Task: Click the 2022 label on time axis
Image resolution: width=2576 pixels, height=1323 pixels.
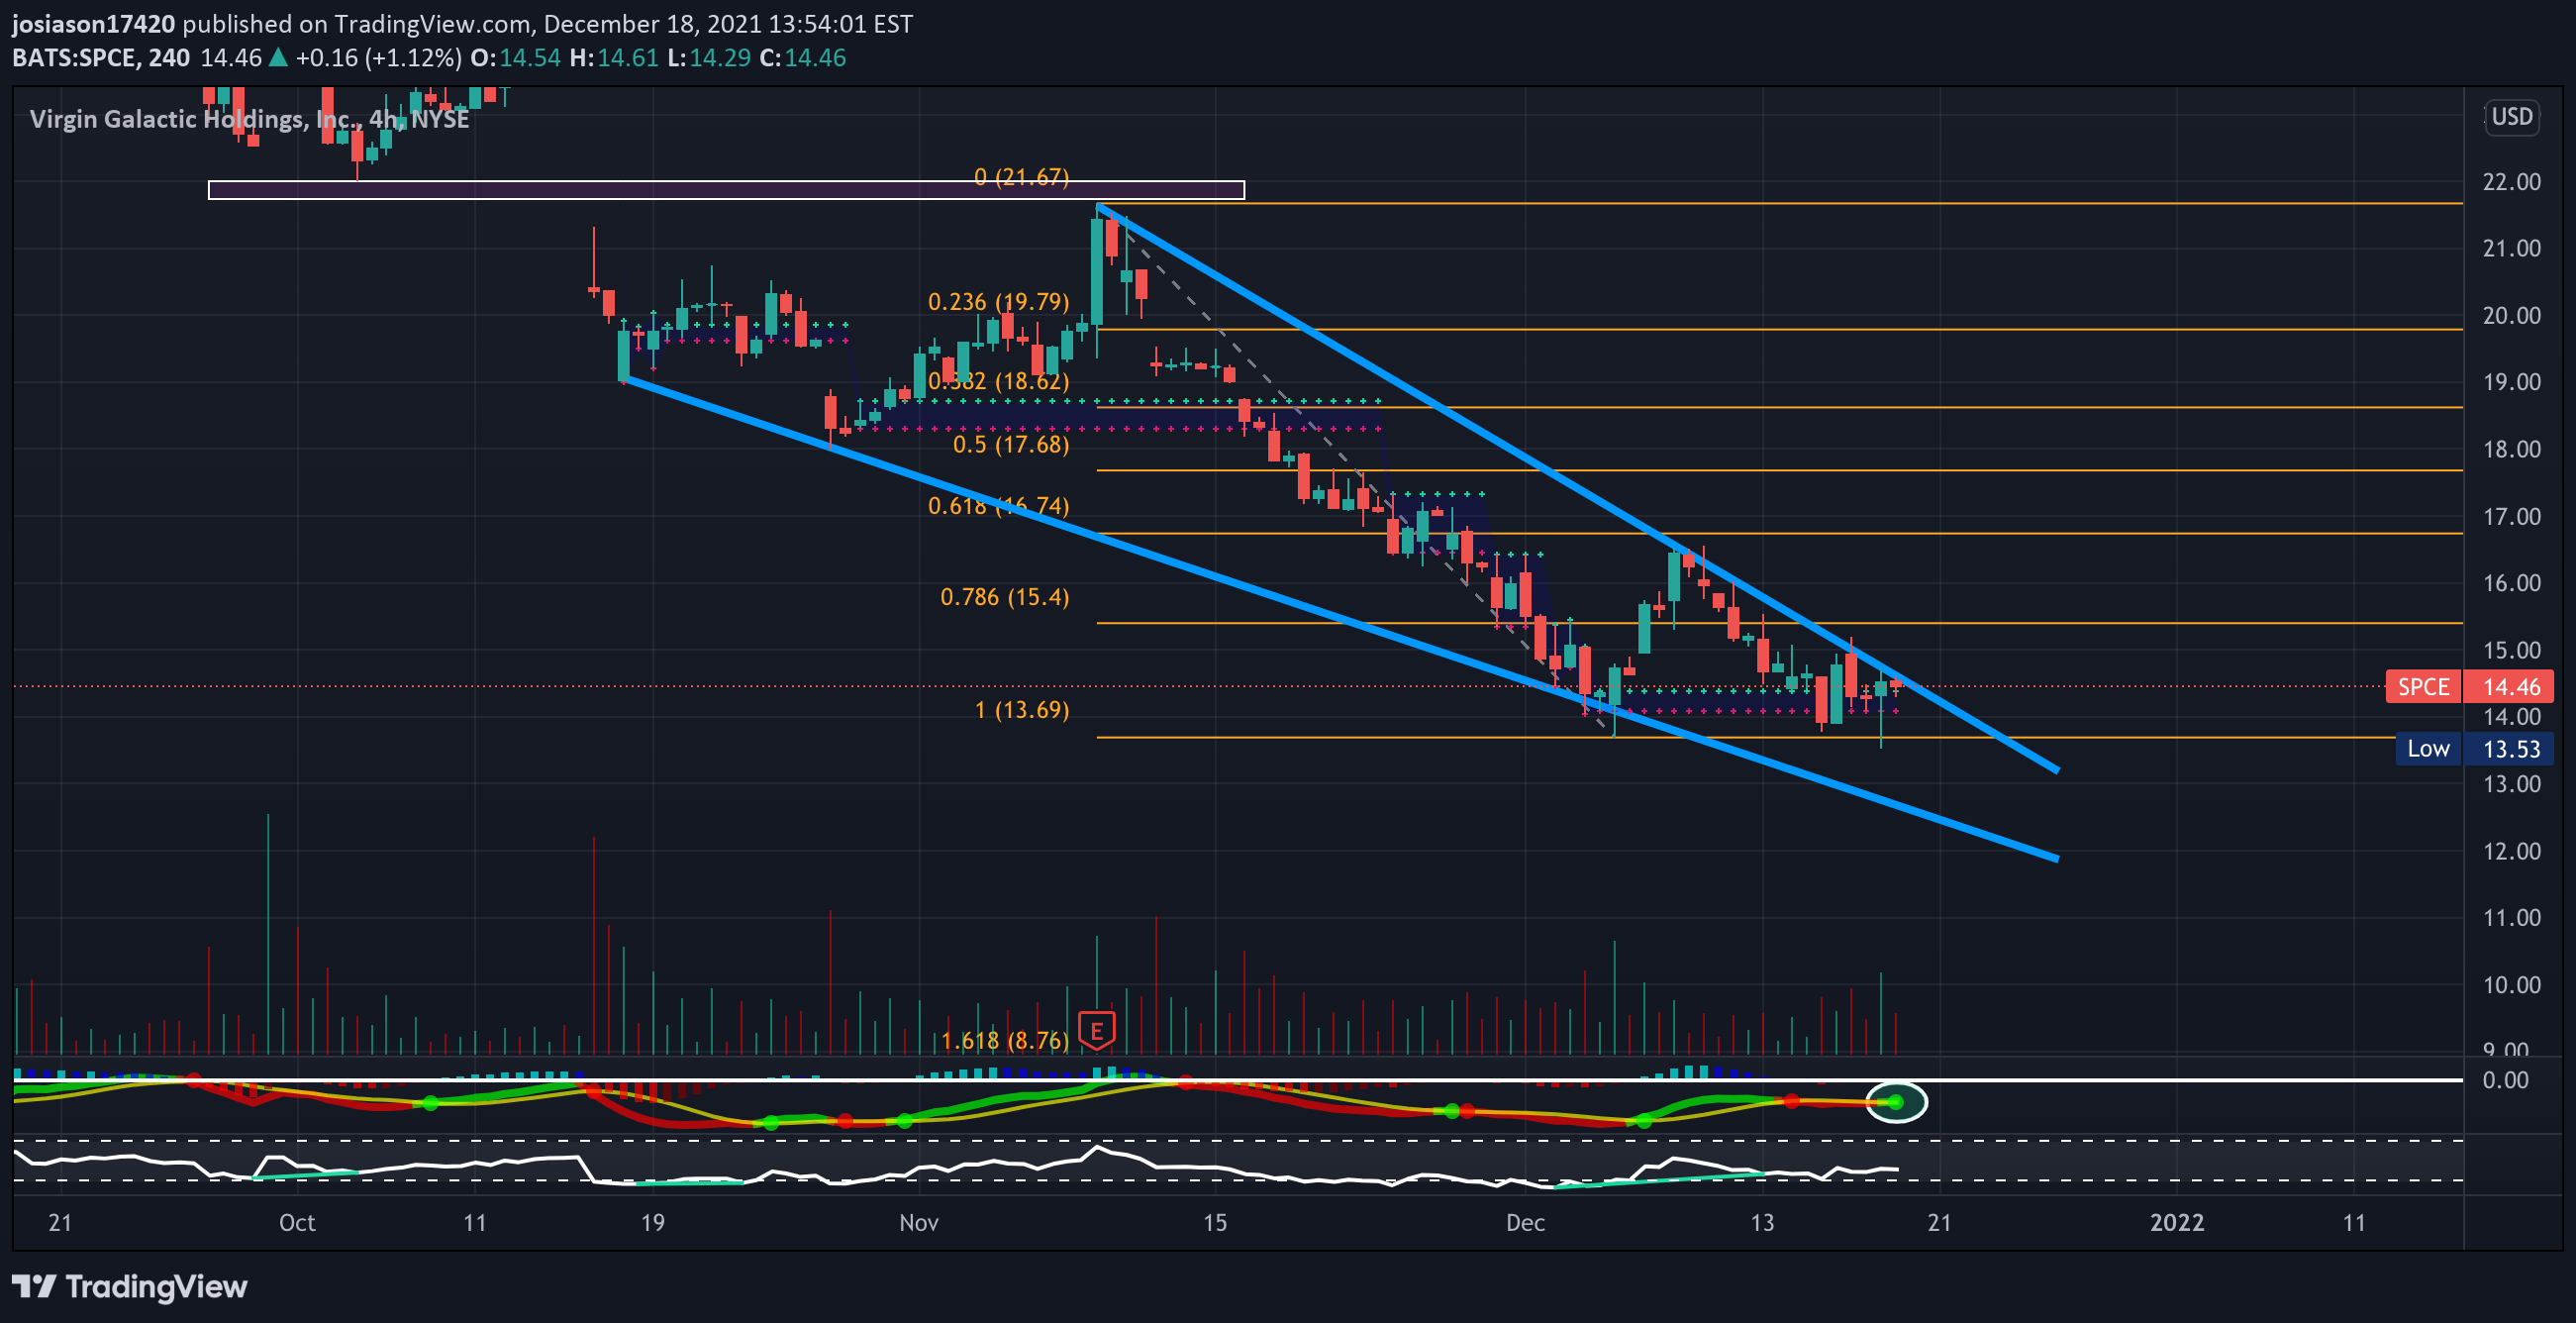Action: pyautogui.click(x=2176, y=1223)
